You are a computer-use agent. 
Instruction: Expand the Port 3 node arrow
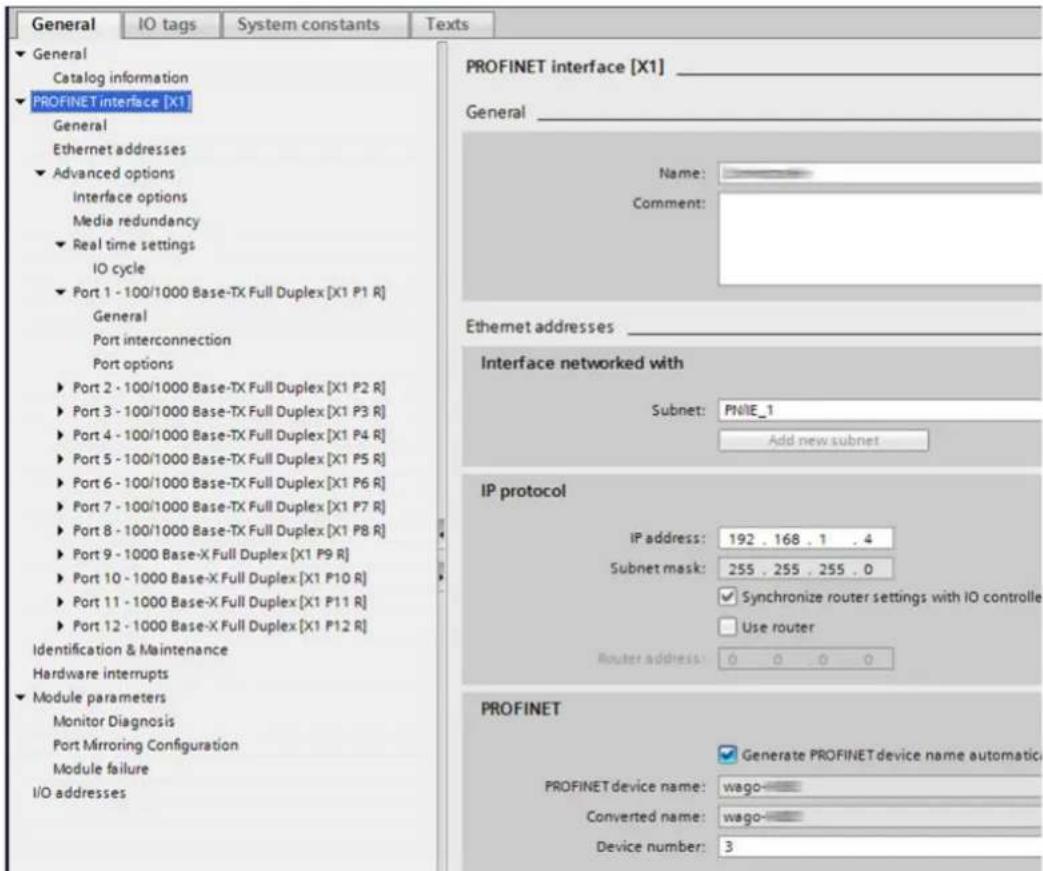coord(61,411)
